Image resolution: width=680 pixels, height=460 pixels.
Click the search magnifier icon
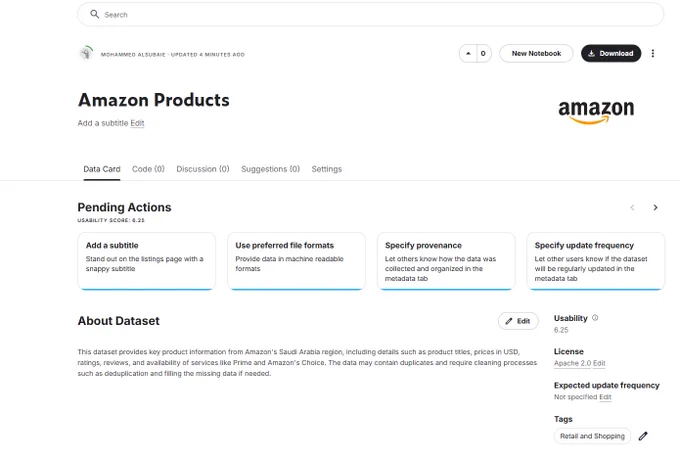tap(95, 14)
